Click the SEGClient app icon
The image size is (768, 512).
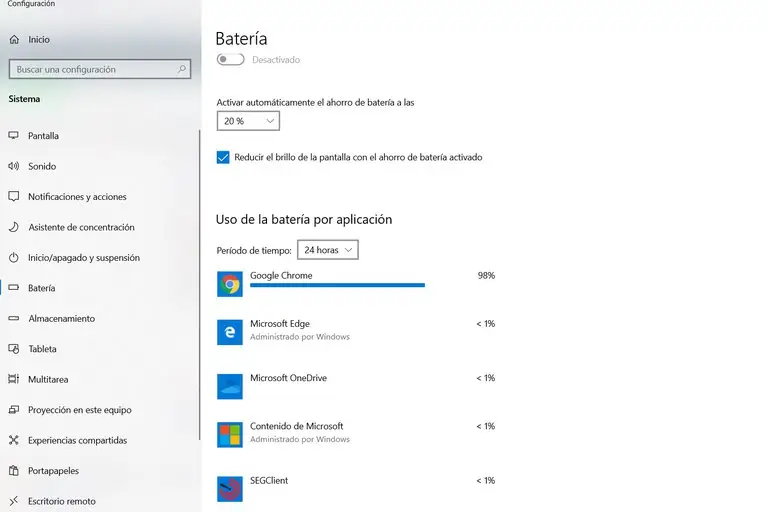pos(230,489)
